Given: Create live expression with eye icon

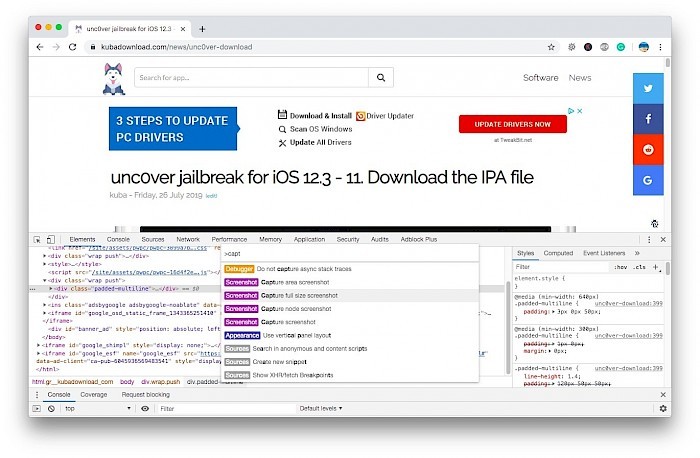Looking at the screenshot, I should pos(145,408).
